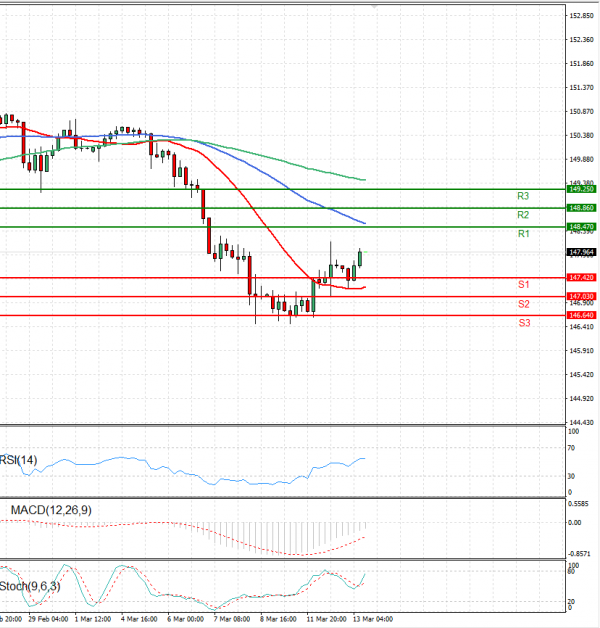Screen dimensions: 600x628
Task: Click the MACD axis value 0.5585
Action: (579, 503)
